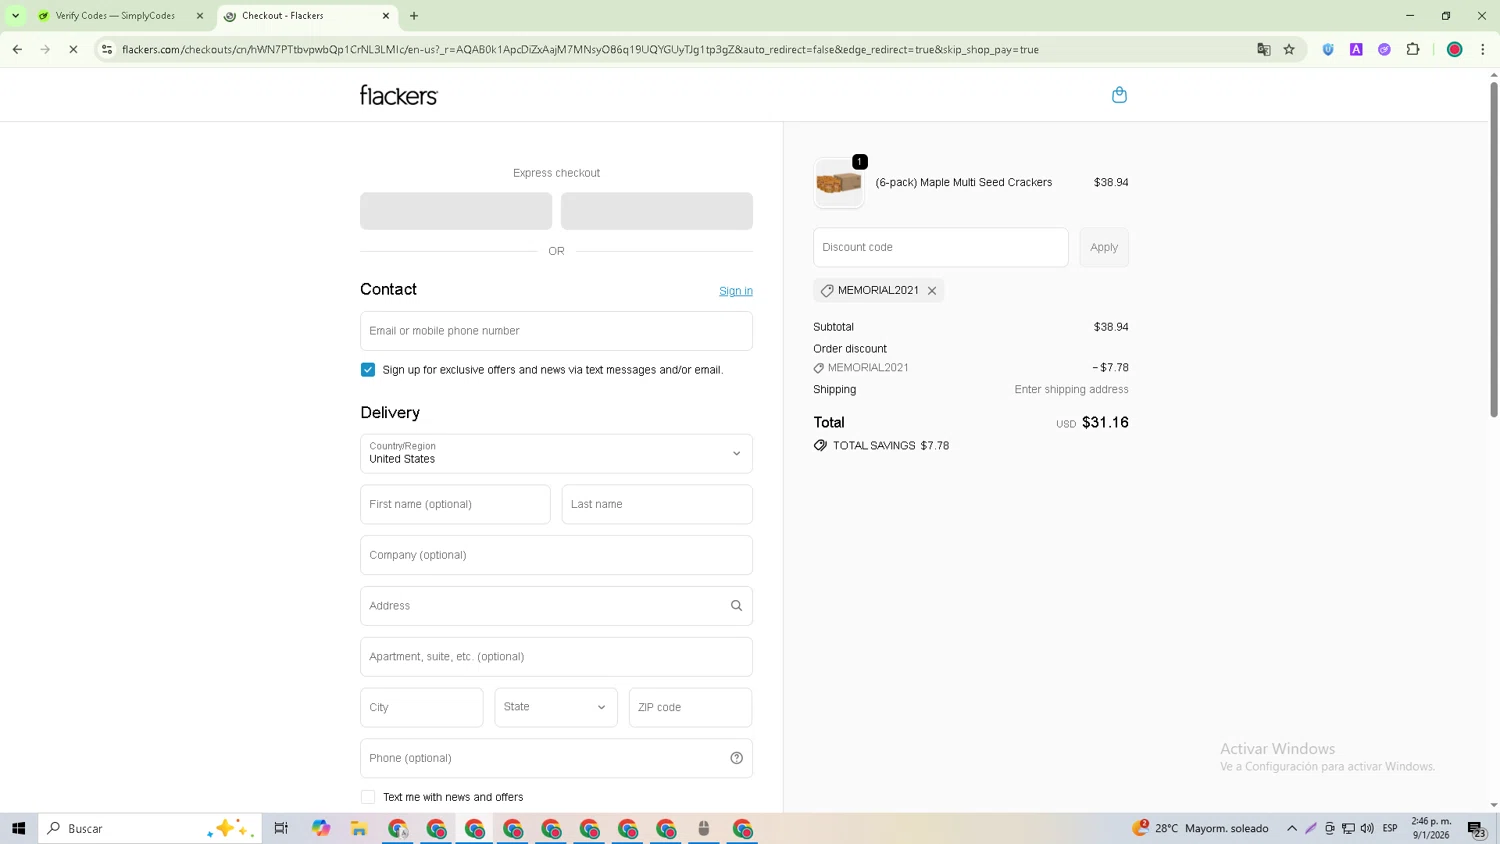Viewport: 1500px width, 844px height.
Task: Focus the Discount code field
Action: pyautogui.click(x=940, y=247)
